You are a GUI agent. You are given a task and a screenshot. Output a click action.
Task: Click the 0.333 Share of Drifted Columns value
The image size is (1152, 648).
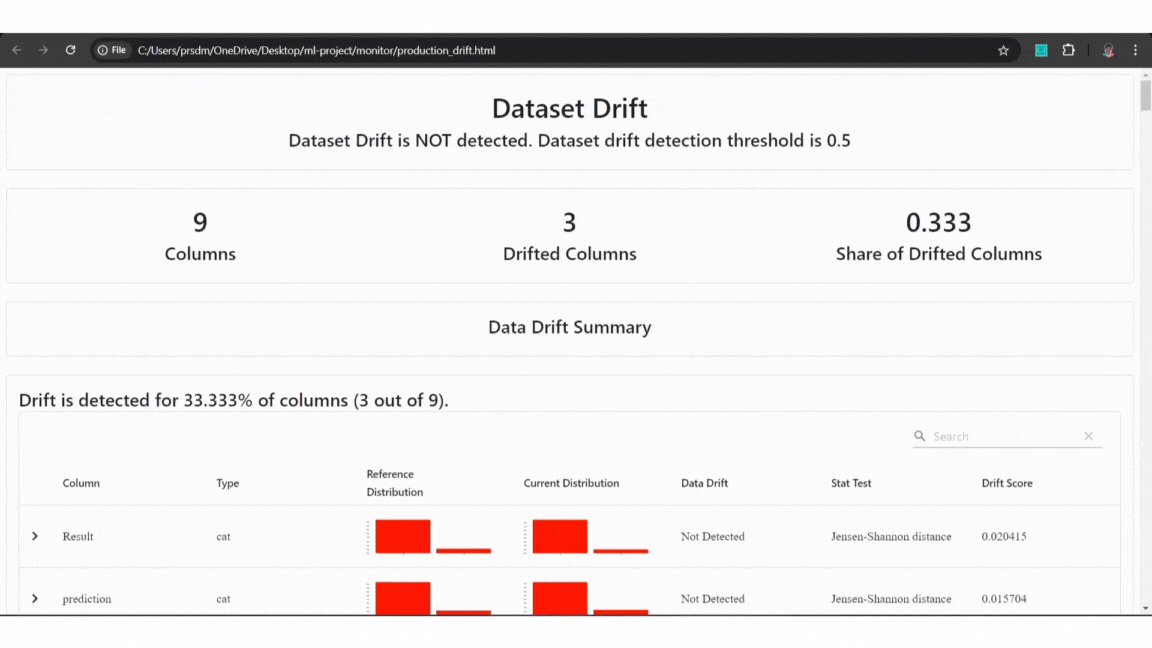tap(938, 222)
